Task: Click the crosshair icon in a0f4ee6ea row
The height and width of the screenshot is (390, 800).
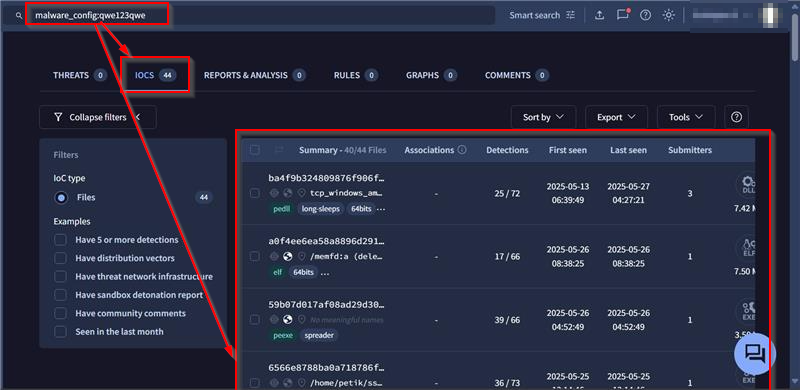Action: point(274,256)
